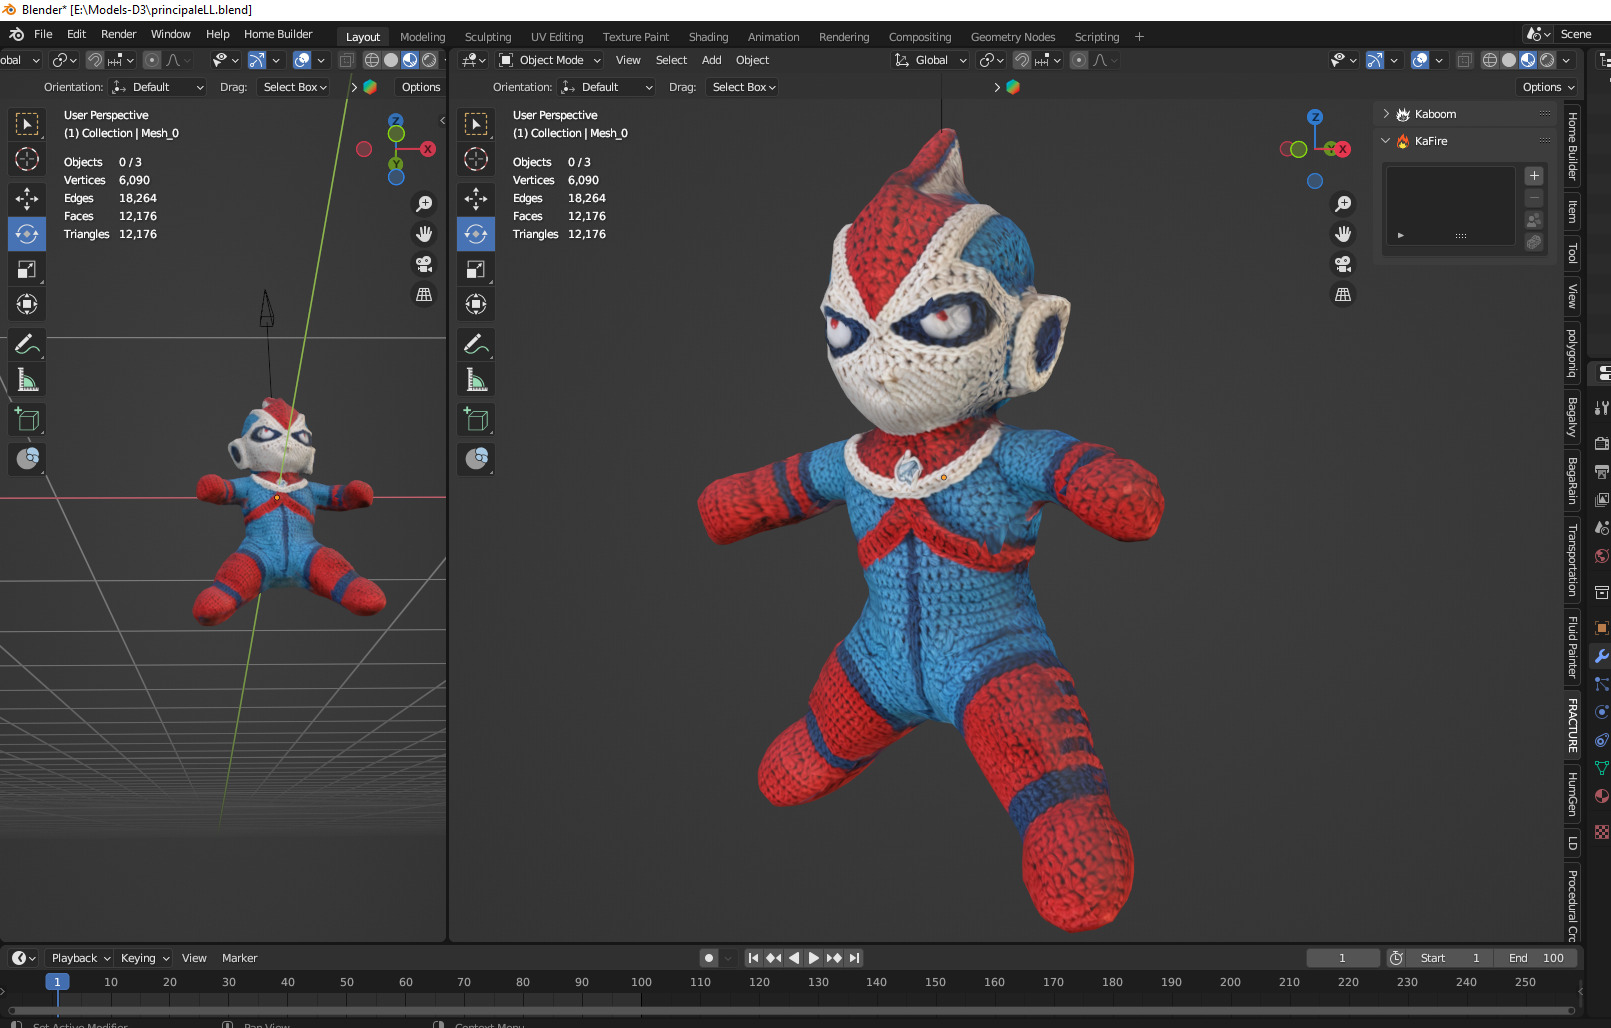This screenshot has height=1028, width=1611.
Task: Toggle snapping magnet in the right viewport header
Action: click(x=1022, y=60)
